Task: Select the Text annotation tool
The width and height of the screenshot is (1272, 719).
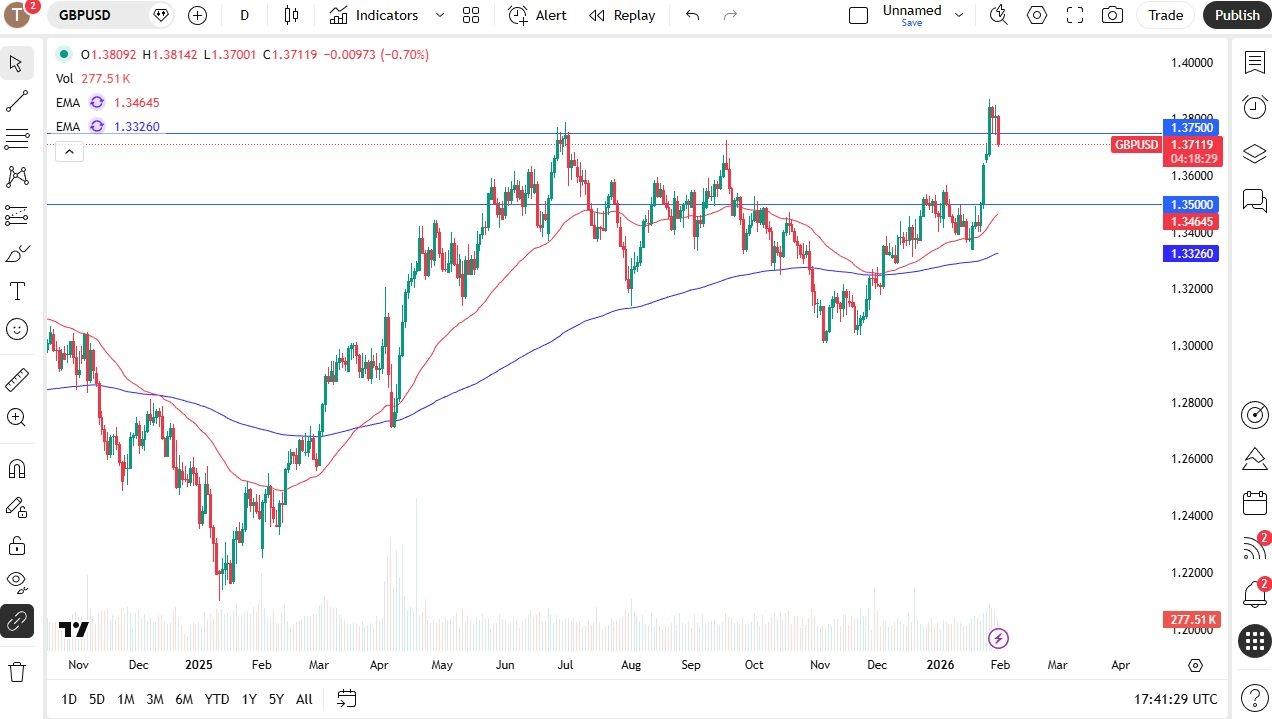Action: click(16, 291)
